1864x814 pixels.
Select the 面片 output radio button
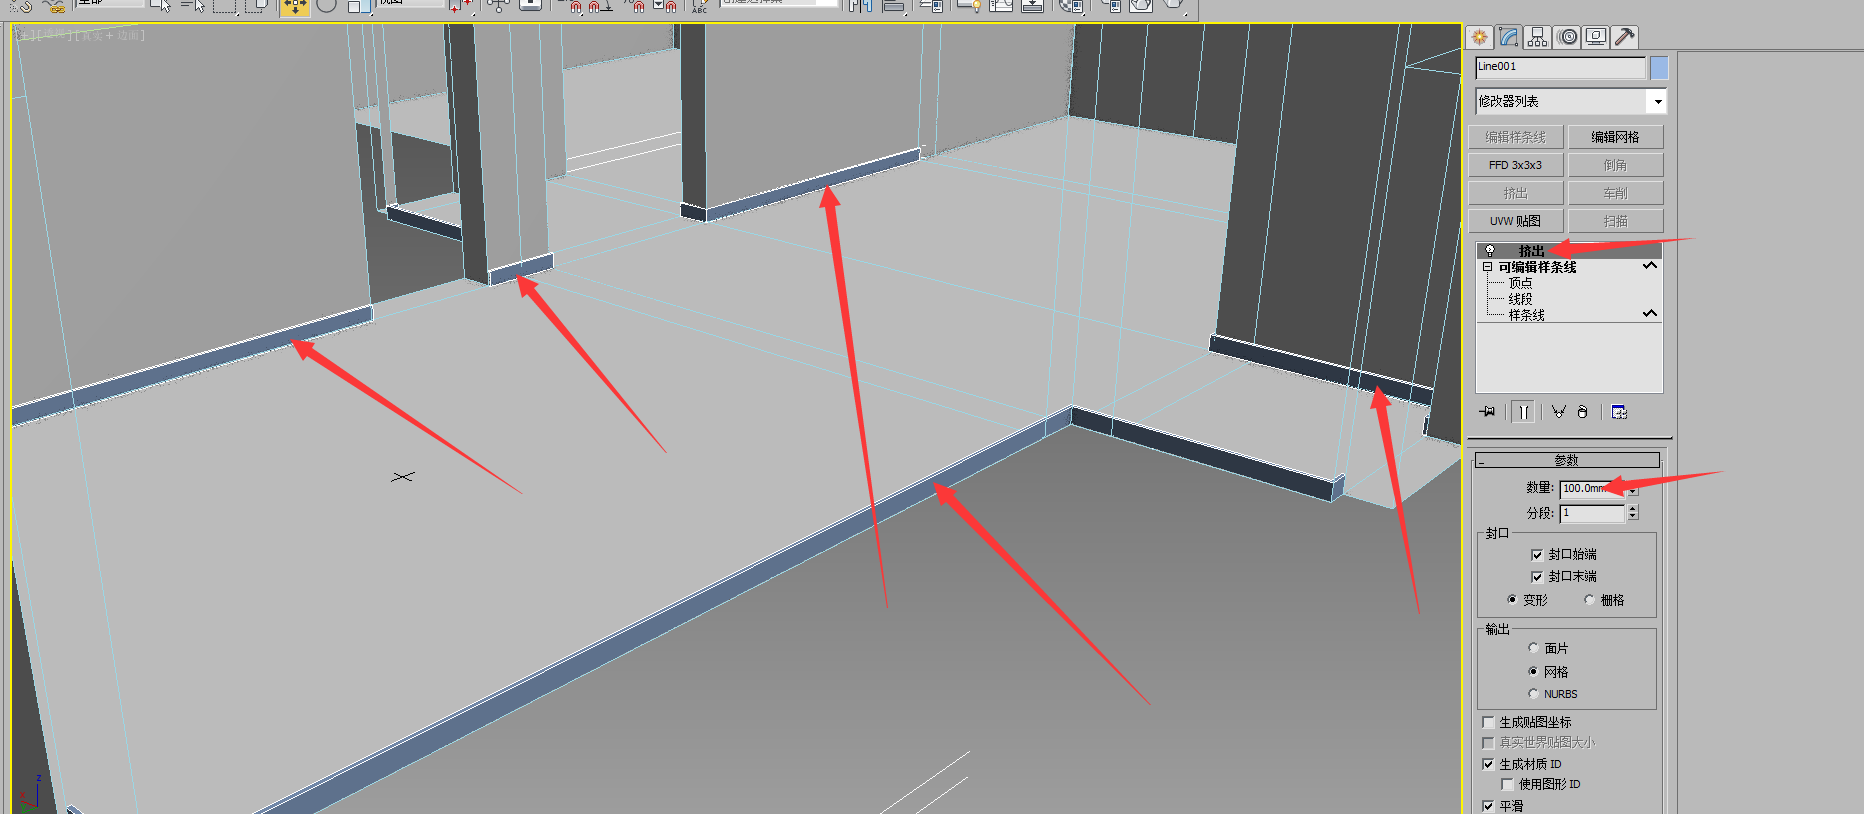pyautogui.click(x=1533, y=648)
